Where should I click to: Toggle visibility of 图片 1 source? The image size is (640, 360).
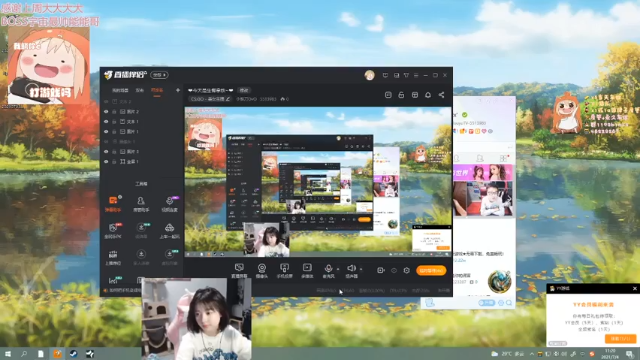106,131
